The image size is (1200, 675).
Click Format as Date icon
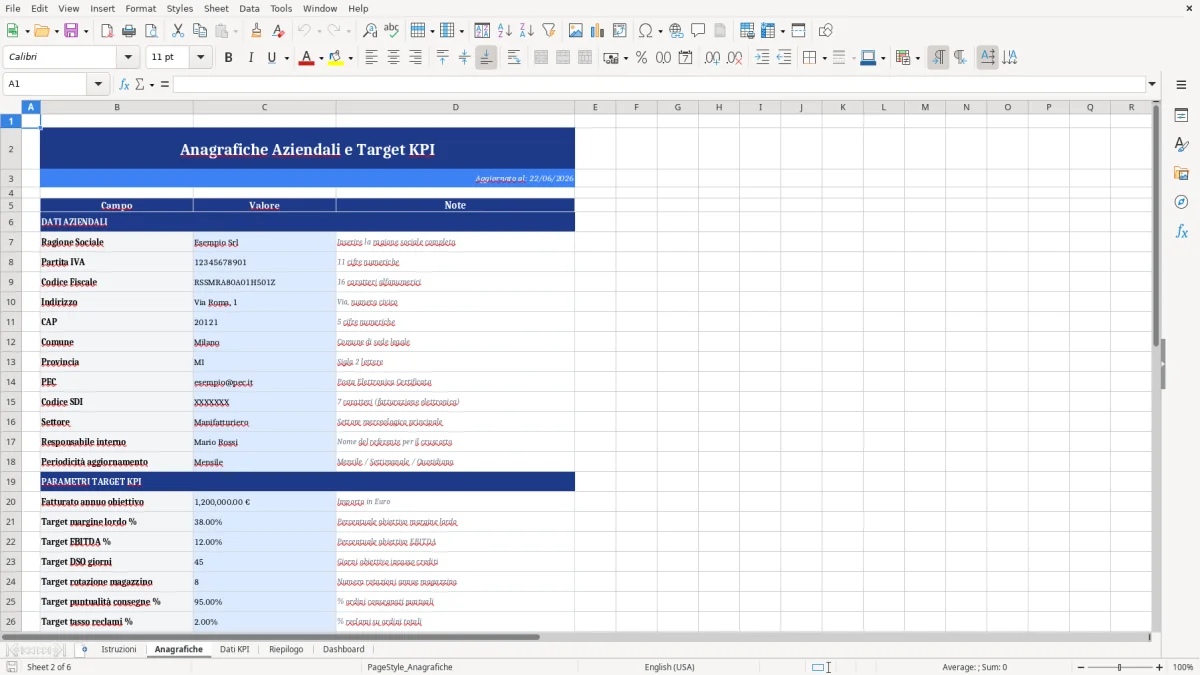click(x=685, y=58)
